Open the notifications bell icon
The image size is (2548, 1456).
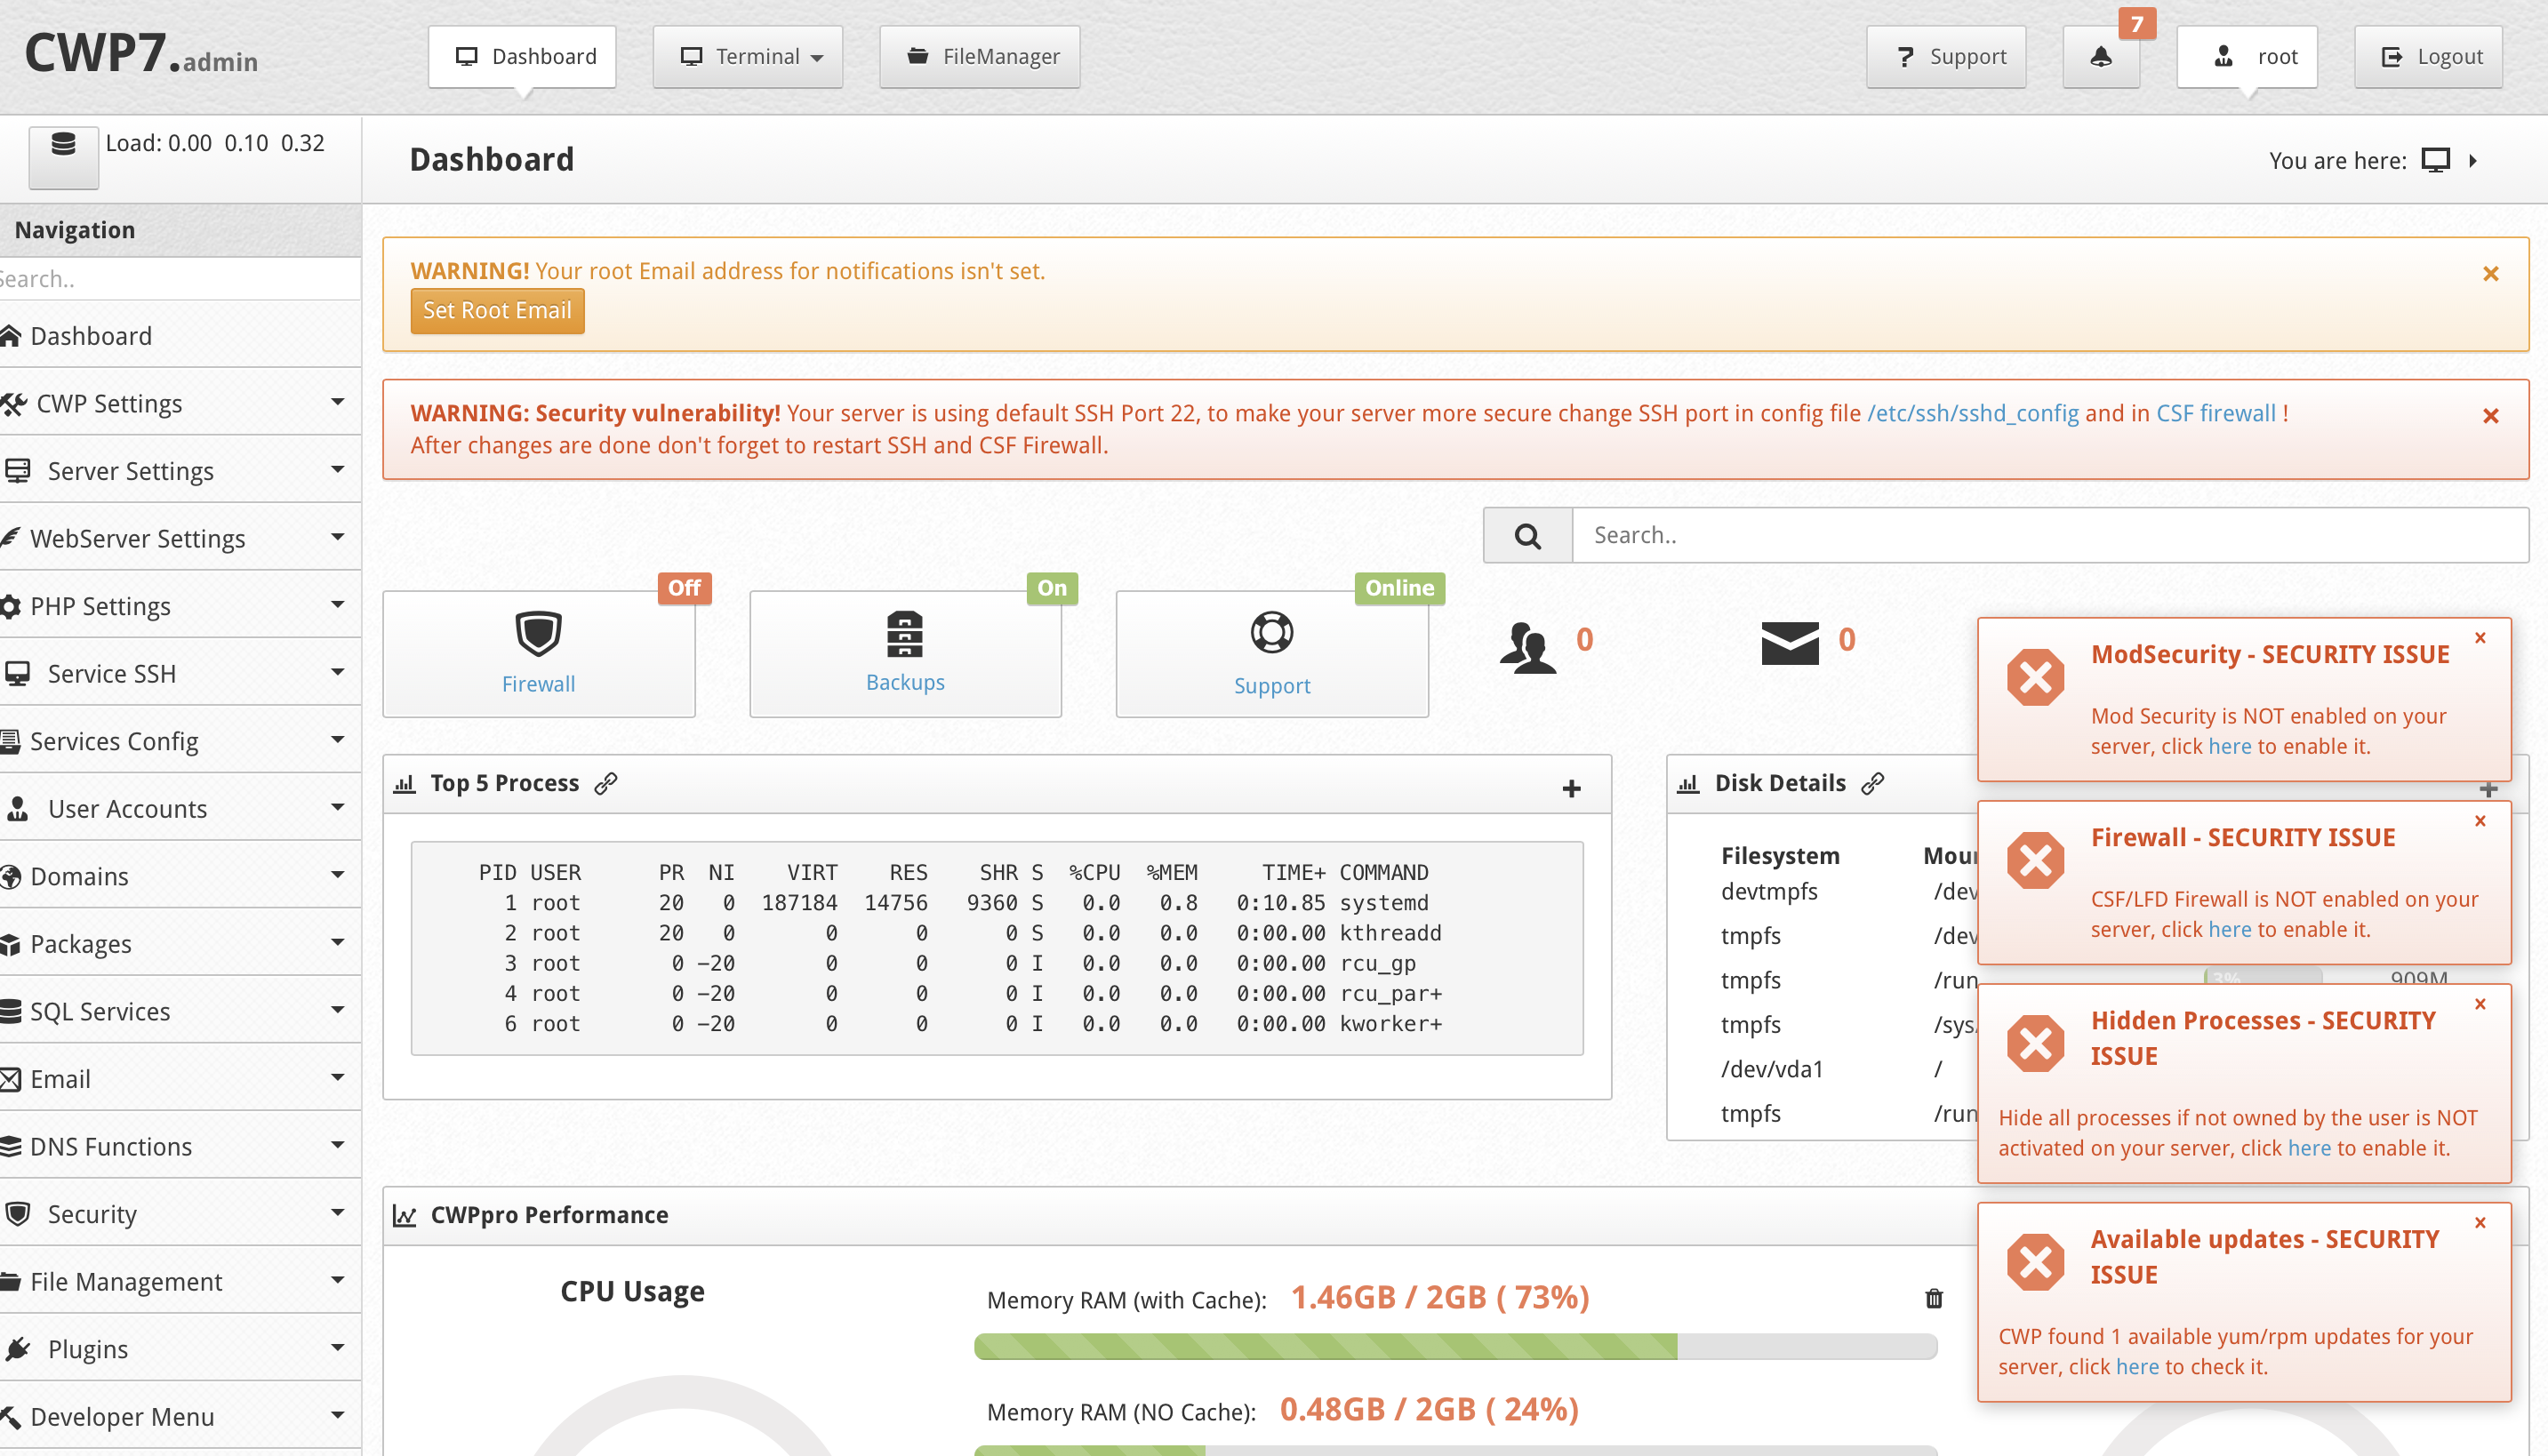[2101, 57]
